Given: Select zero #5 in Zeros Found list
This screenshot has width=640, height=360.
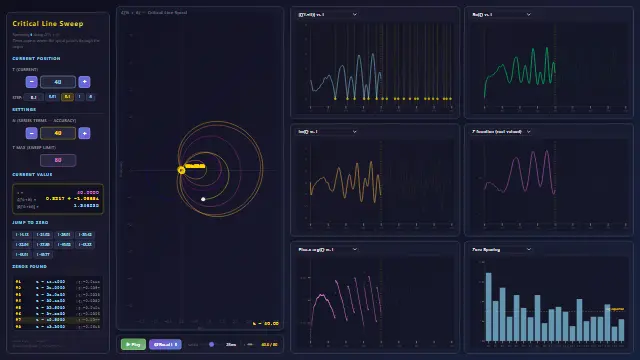Looking at the screenshot, I should coord(58,307).
